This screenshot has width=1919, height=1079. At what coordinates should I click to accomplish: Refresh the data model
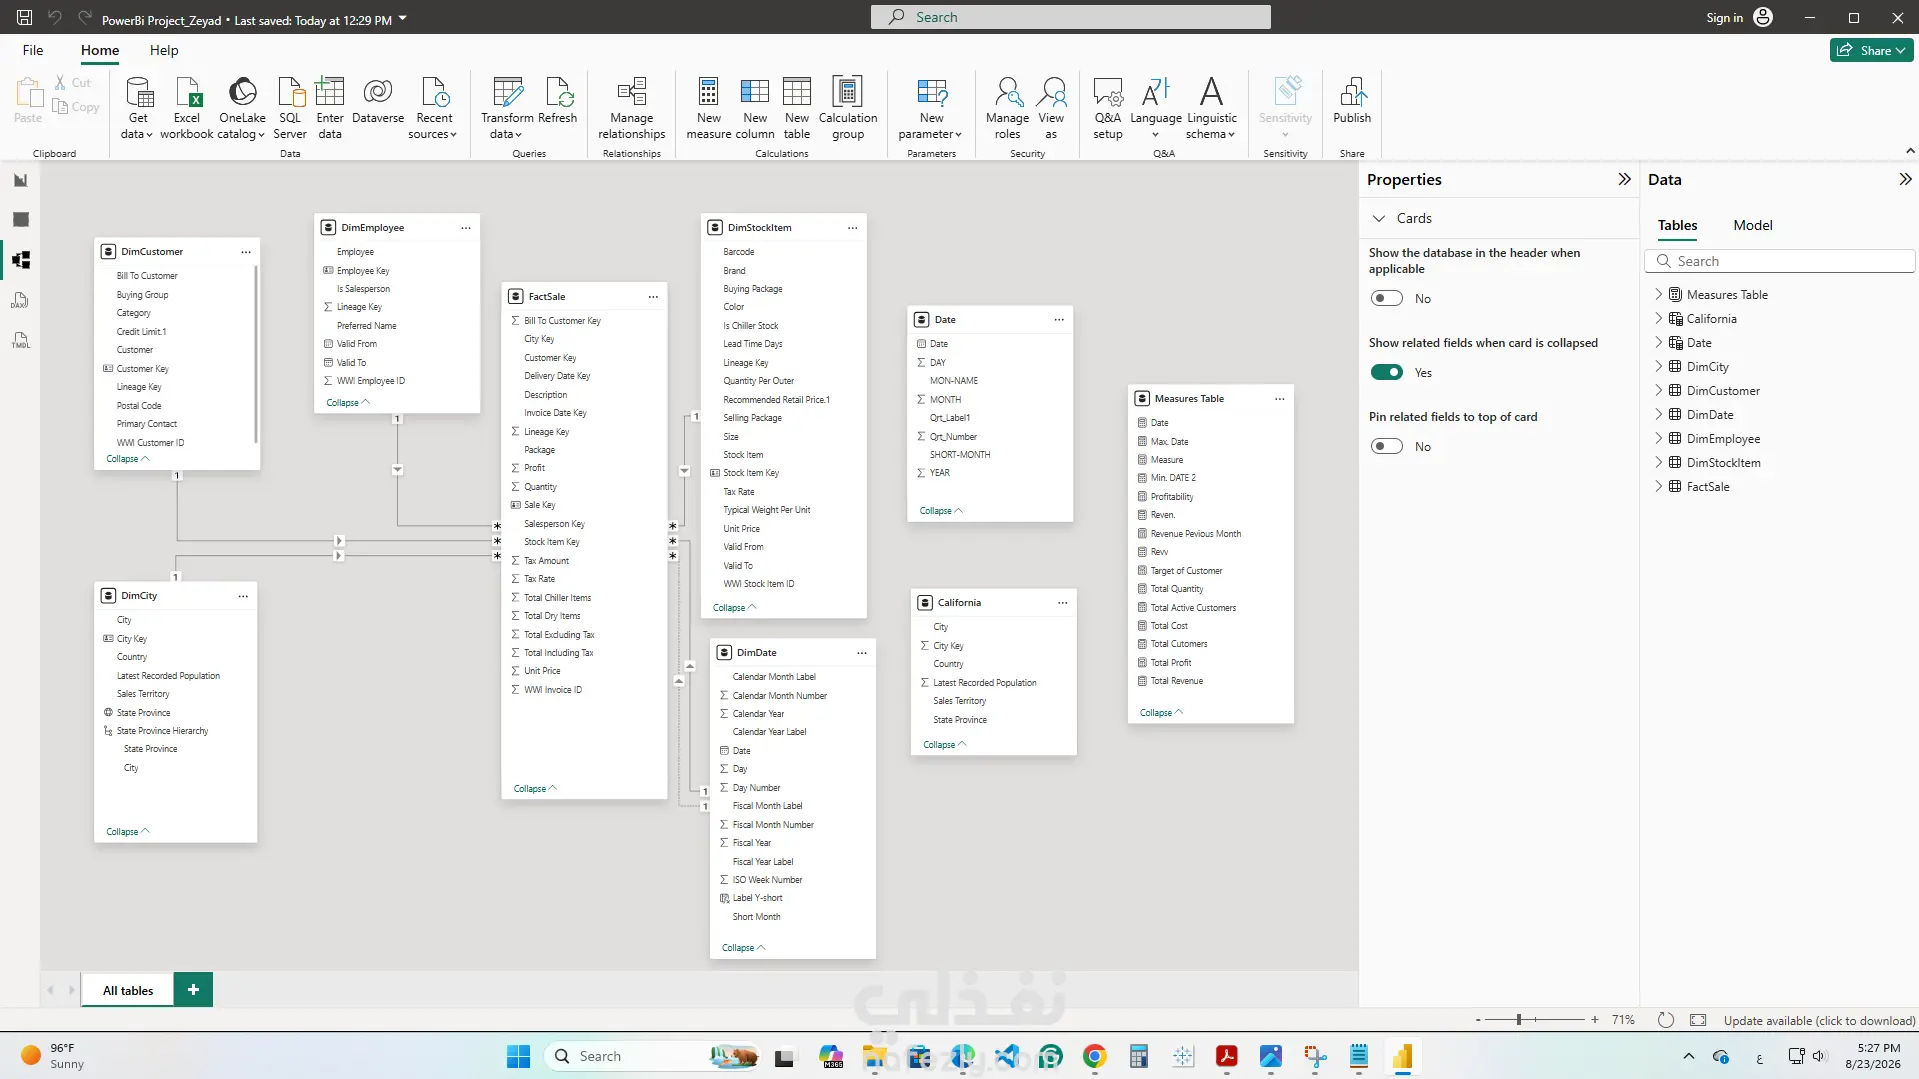(558, 101)
